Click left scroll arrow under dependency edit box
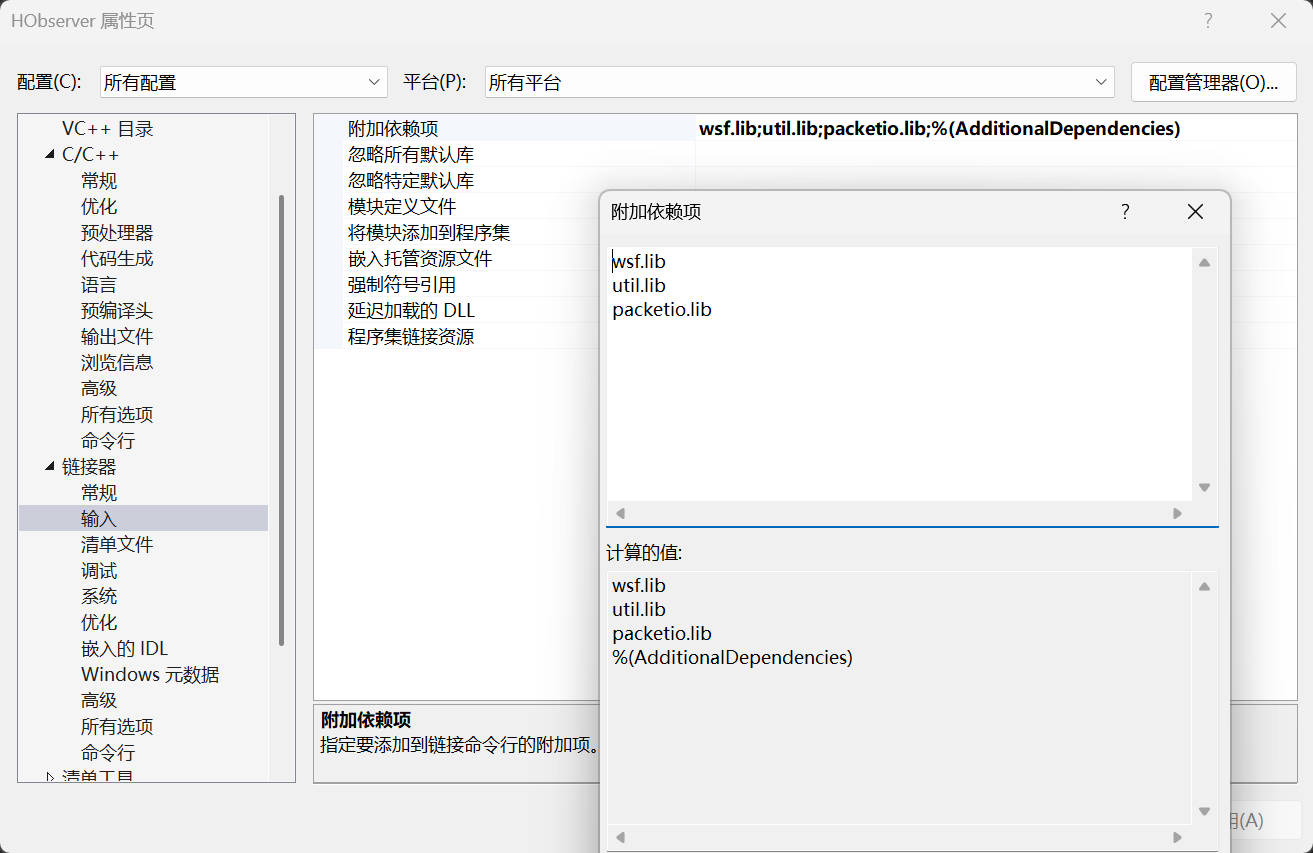Image resolution: width=1313 pixels, height=853 pixels. click(620, 513)
